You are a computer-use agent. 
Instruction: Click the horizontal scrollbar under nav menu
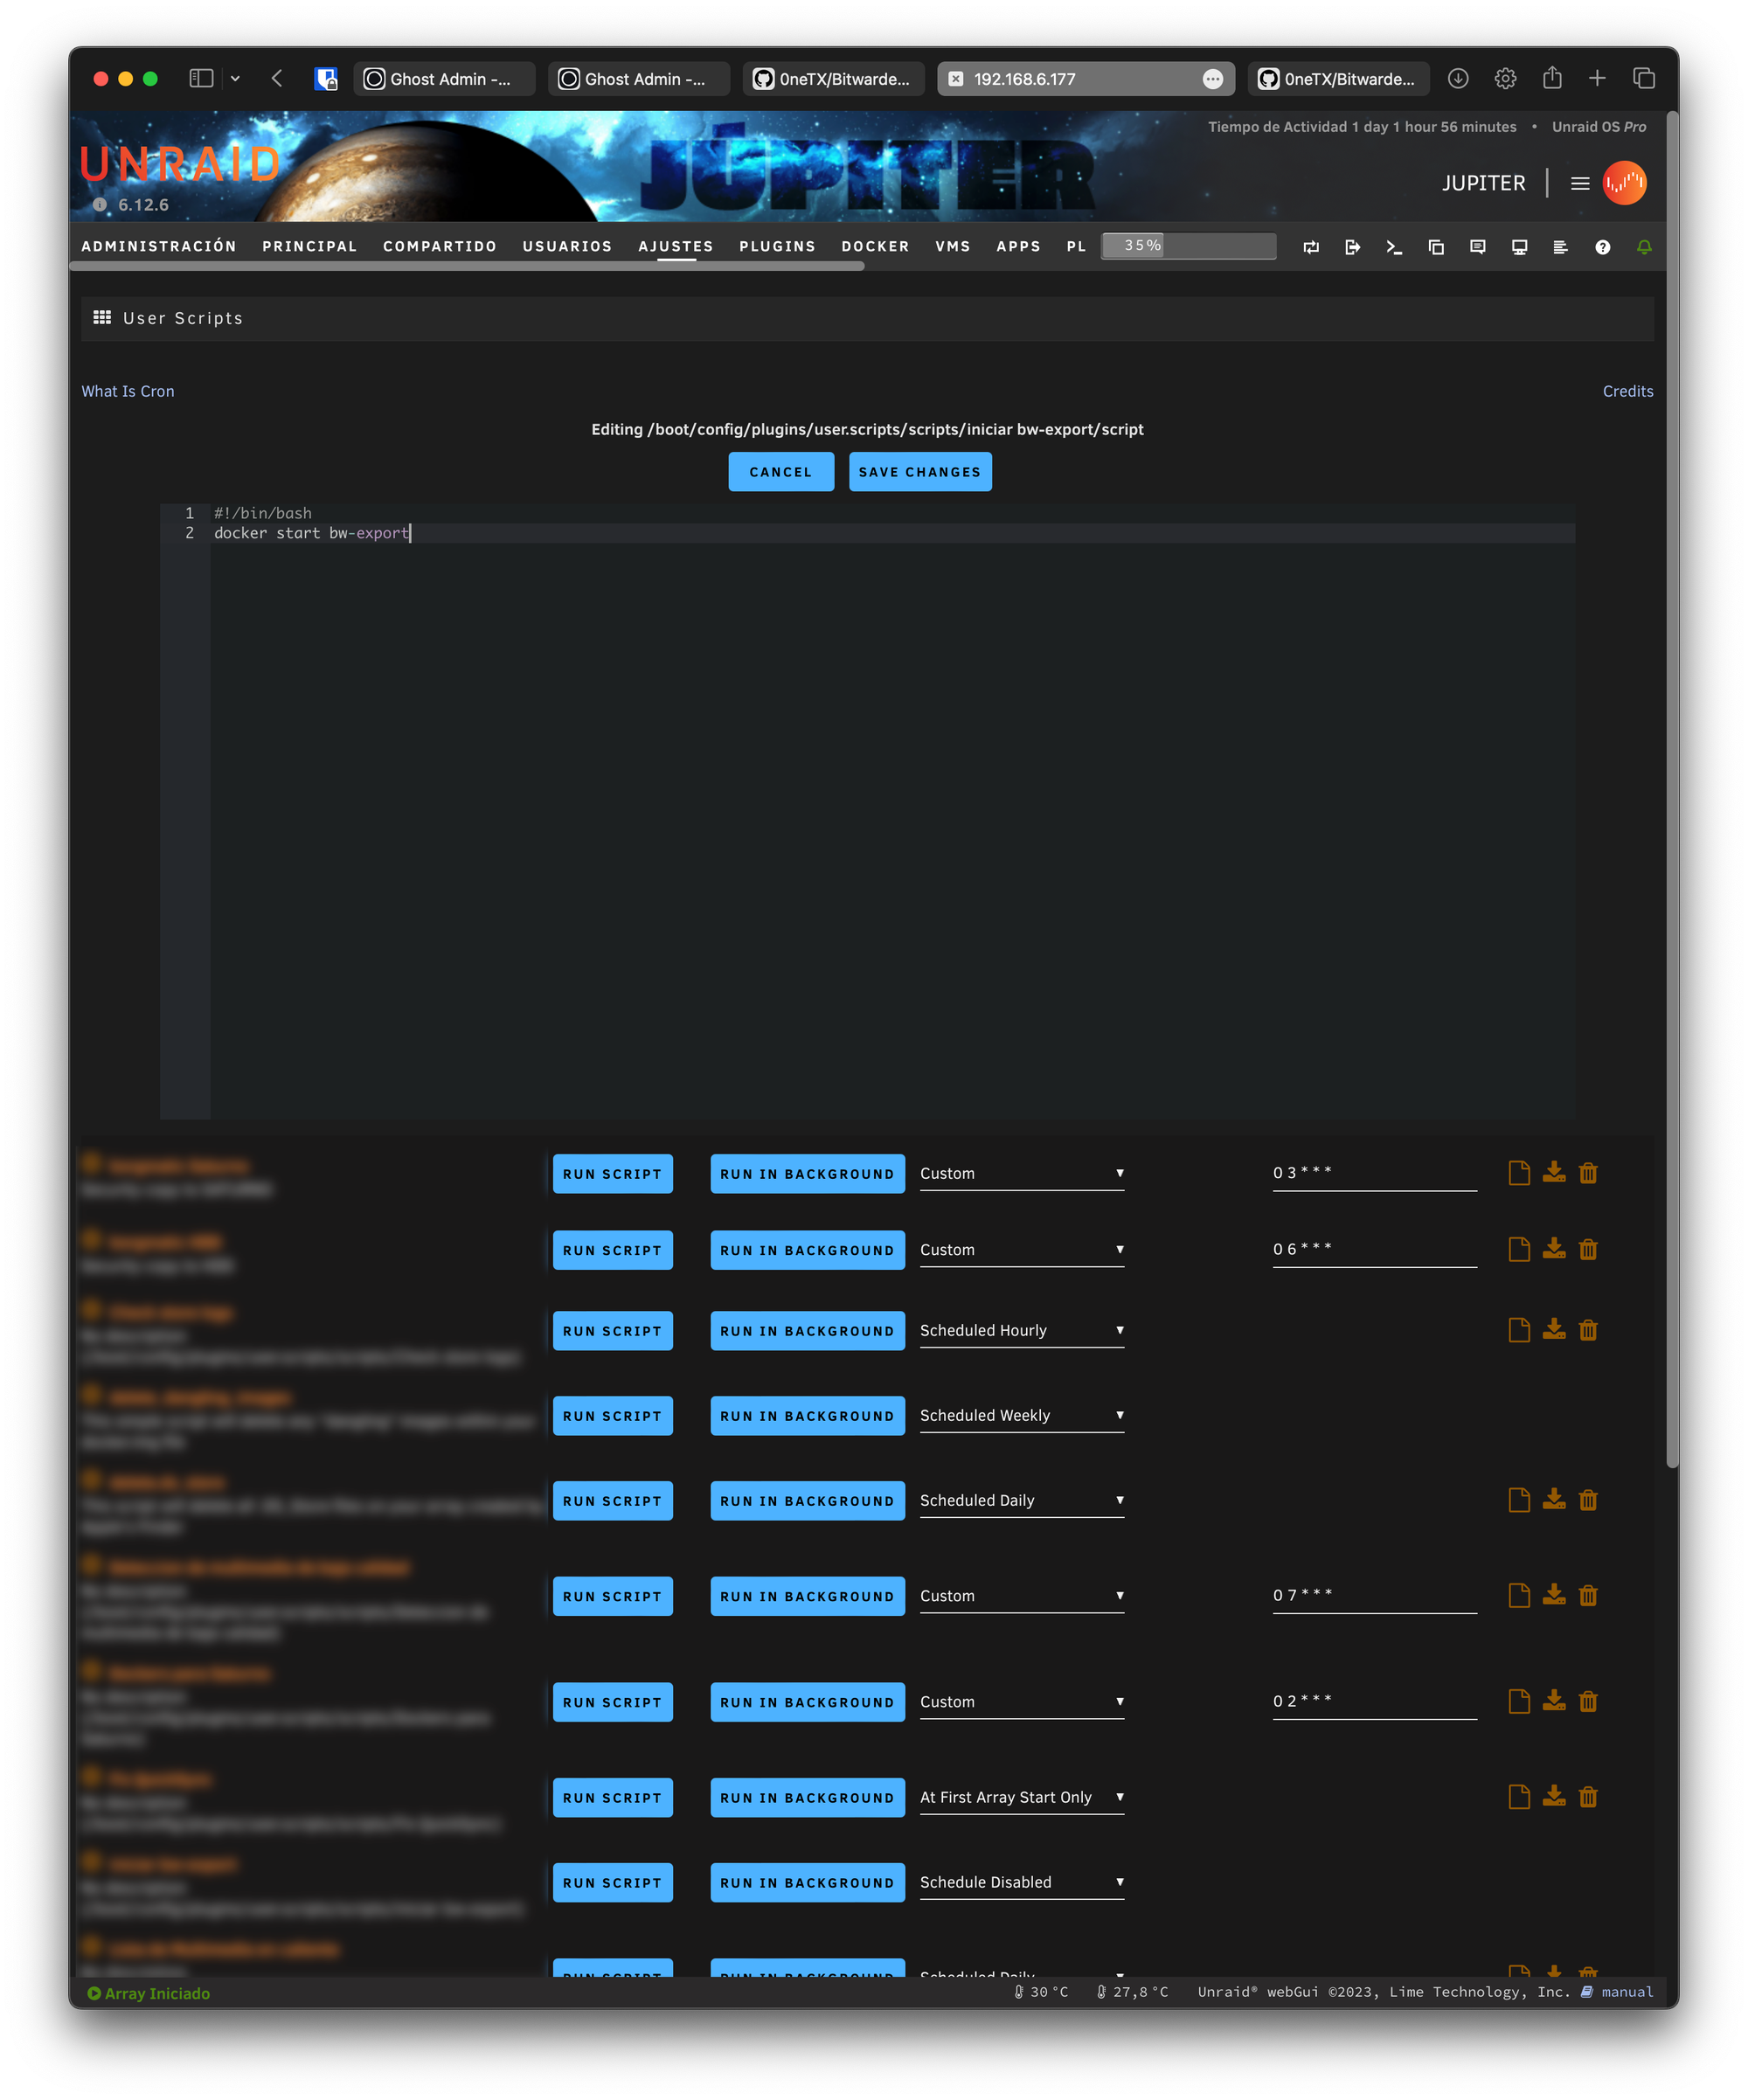point(467,266)
